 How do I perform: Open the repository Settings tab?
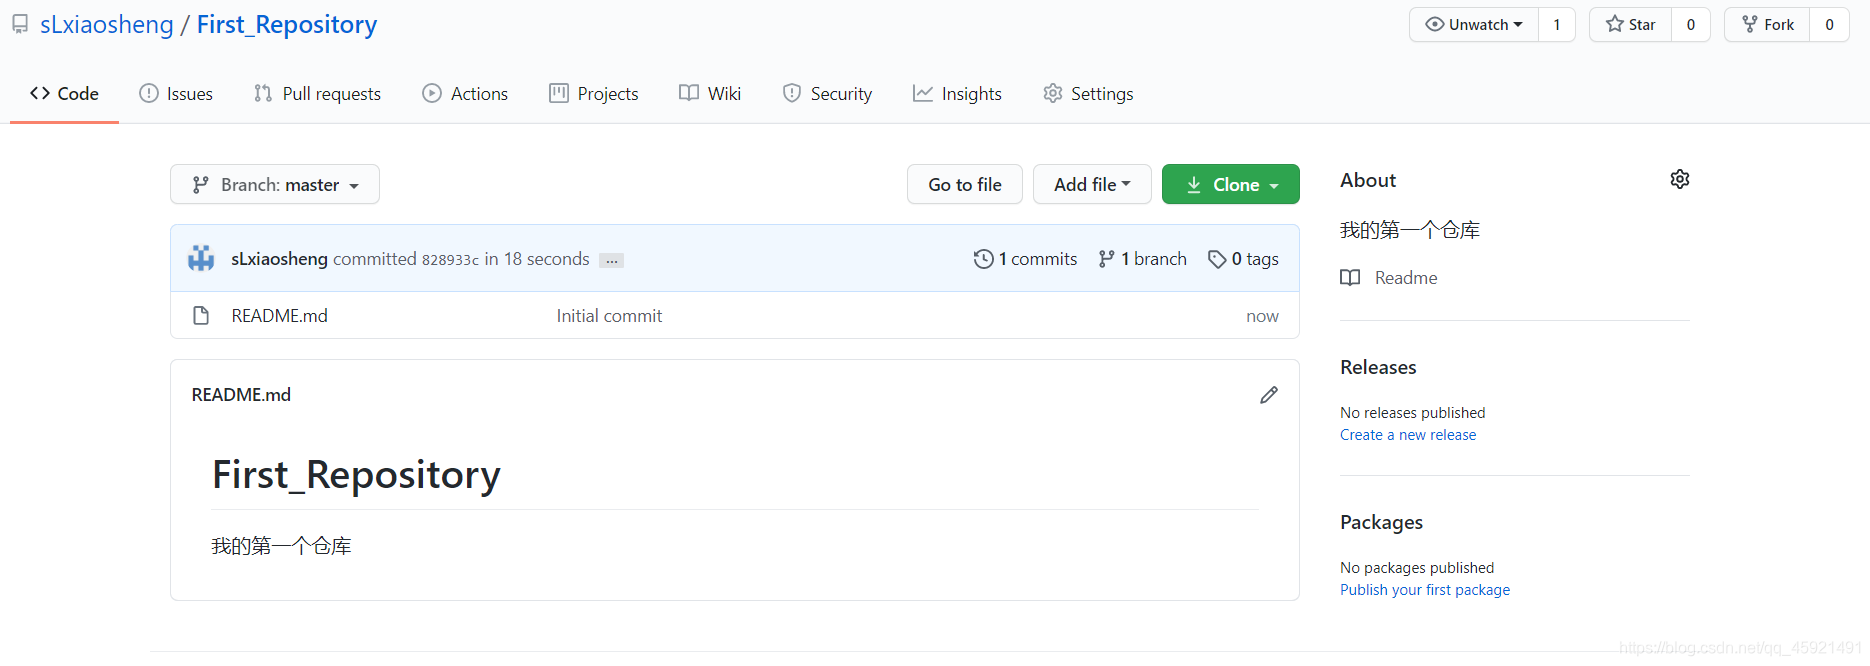pos(1088,94)
